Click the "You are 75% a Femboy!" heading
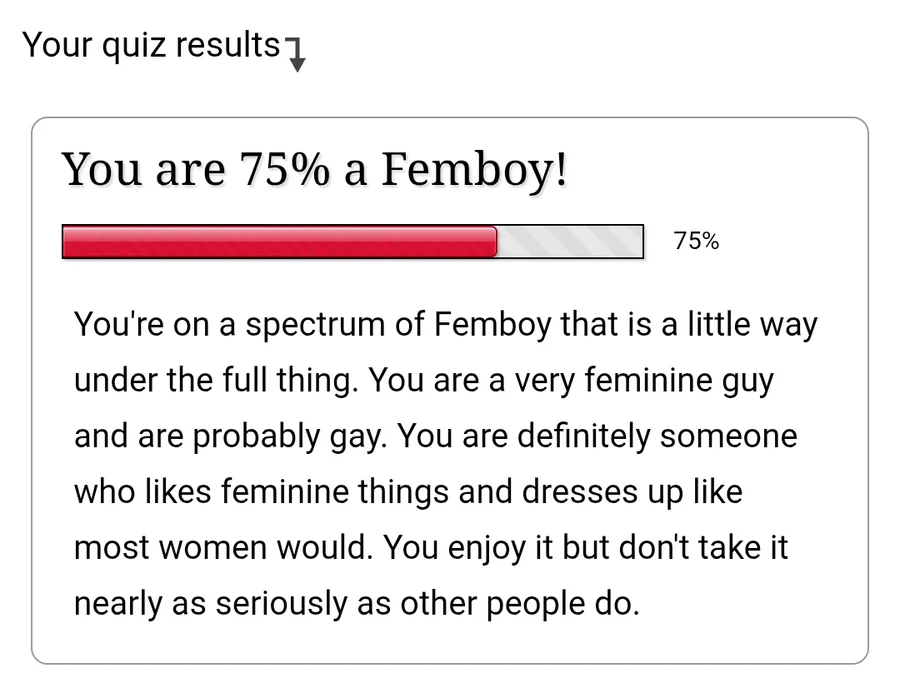Viewport: 900px width, 688px height. click(315, 171)
